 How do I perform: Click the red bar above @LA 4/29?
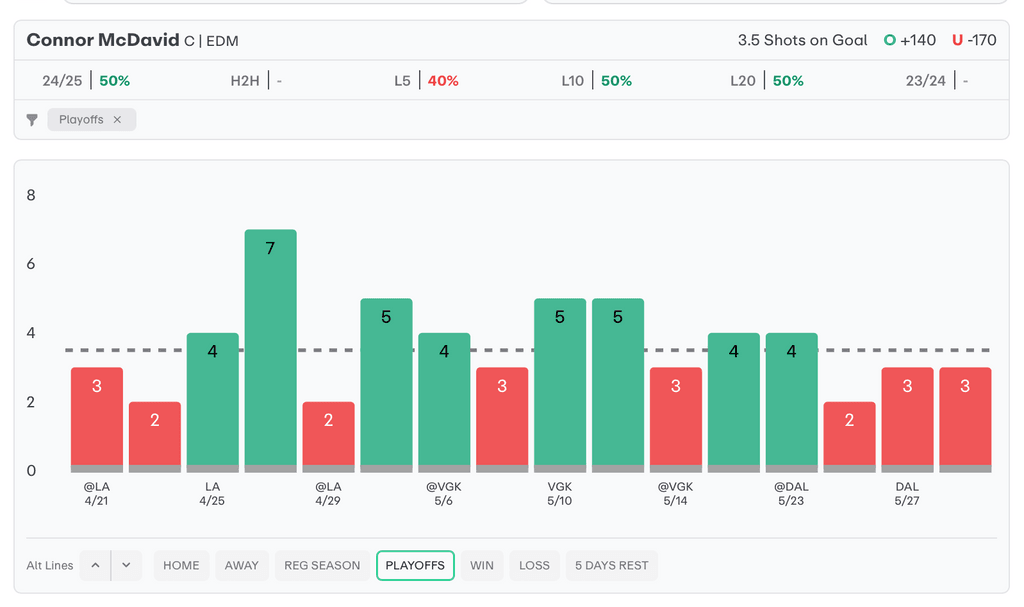pyautogui.click(x=328, y=436)
